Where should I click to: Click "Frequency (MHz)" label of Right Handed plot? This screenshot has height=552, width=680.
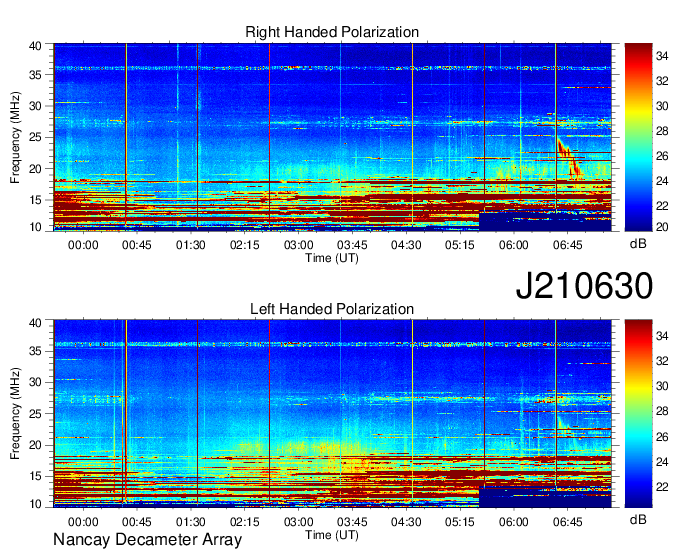(x=16, y=137)
